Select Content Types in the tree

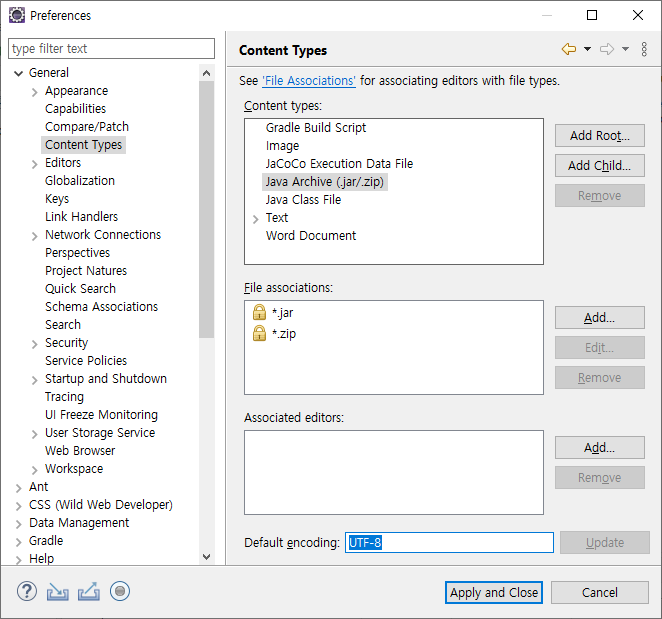click(x=83, y=145)
